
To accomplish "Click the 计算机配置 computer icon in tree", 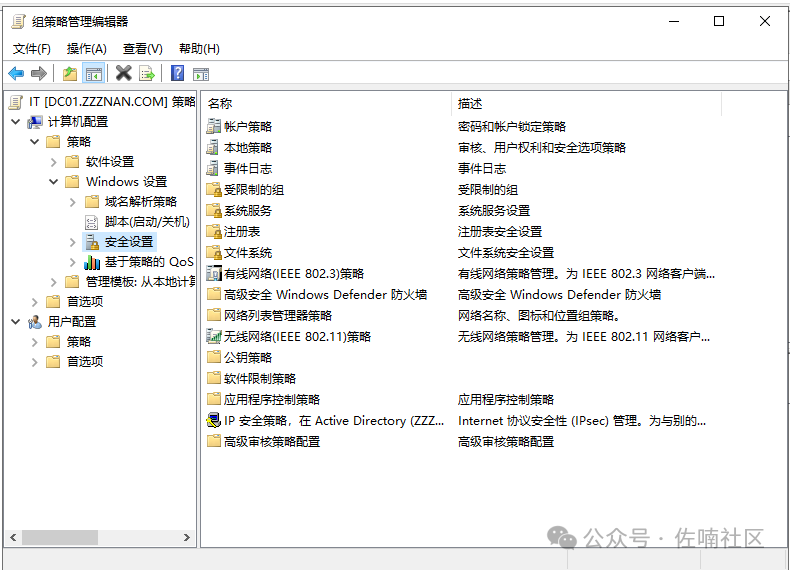I will click(35, 121).
